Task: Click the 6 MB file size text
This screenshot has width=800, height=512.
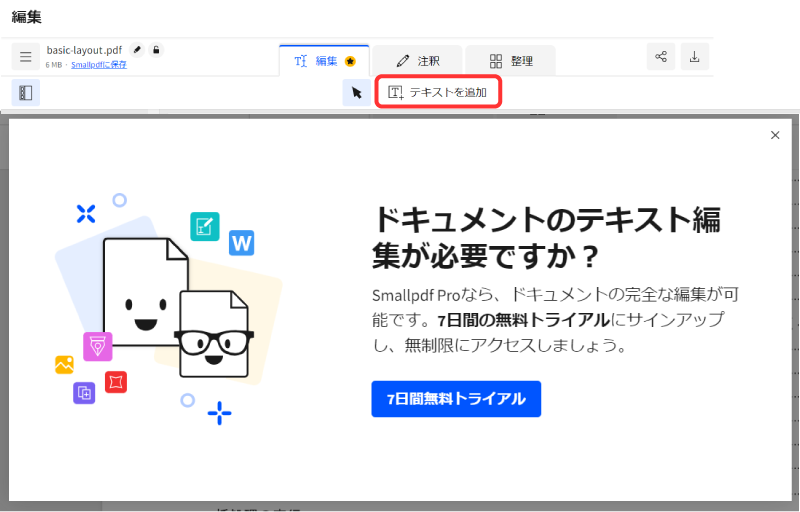Action: pyautogui.click(x=54, y=65)
